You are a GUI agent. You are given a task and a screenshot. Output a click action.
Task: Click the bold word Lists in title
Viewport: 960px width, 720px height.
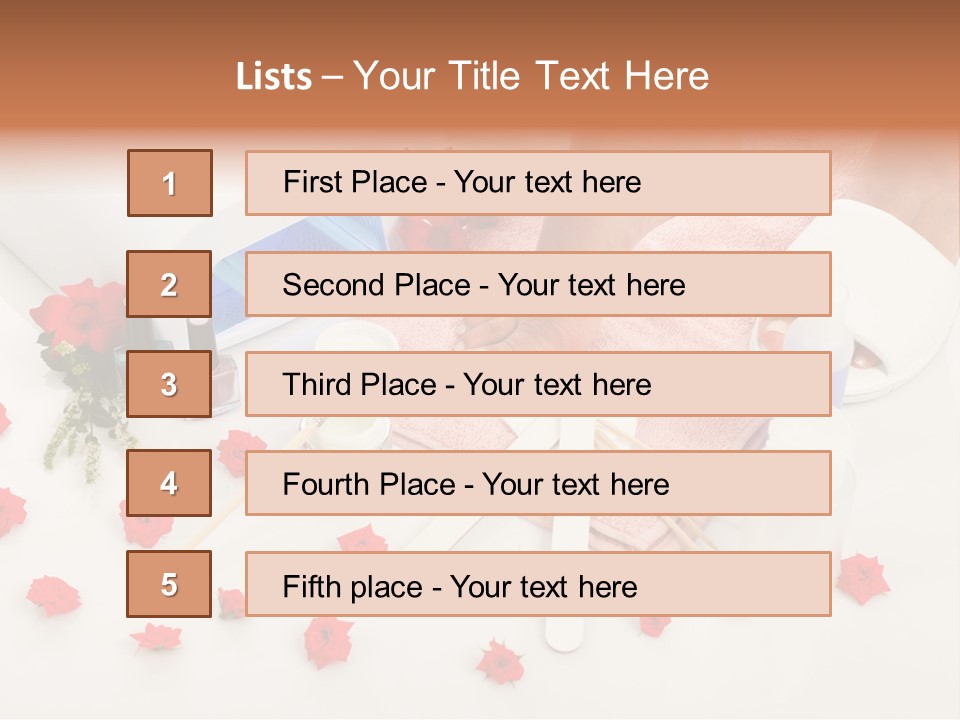[274, 77]
